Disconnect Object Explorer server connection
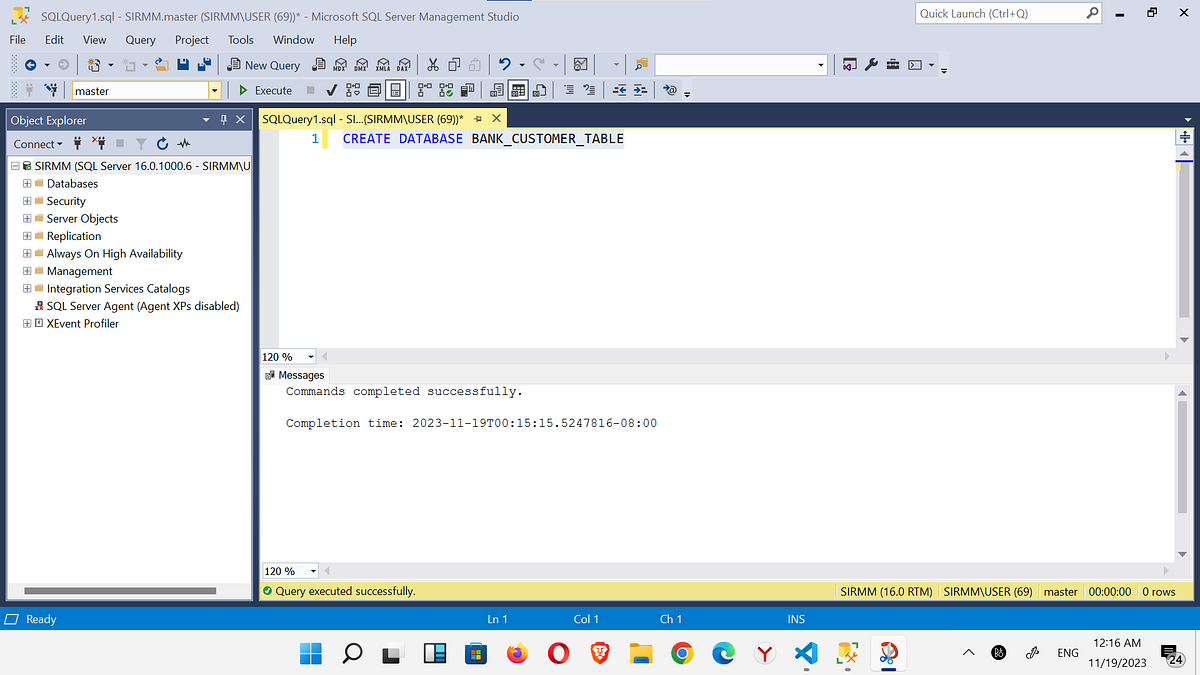The width and height of the screenshot is (1200, 675). pos(98,144)
